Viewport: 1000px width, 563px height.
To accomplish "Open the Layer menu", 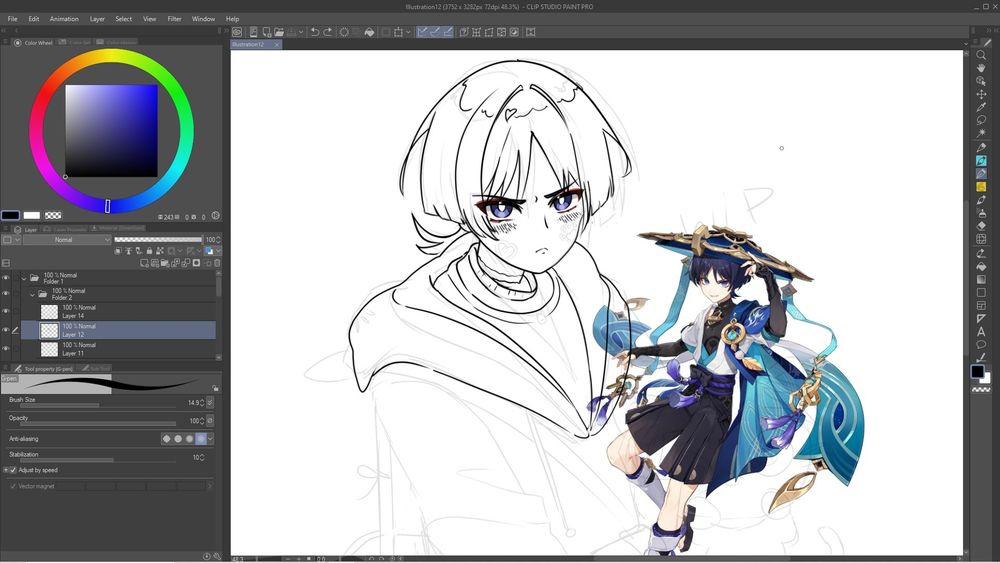I will [97, 19].
